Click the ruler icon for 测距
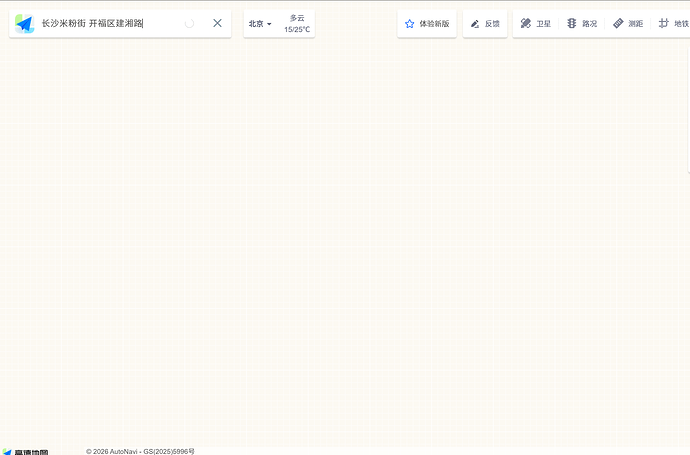 pos(618,23)
